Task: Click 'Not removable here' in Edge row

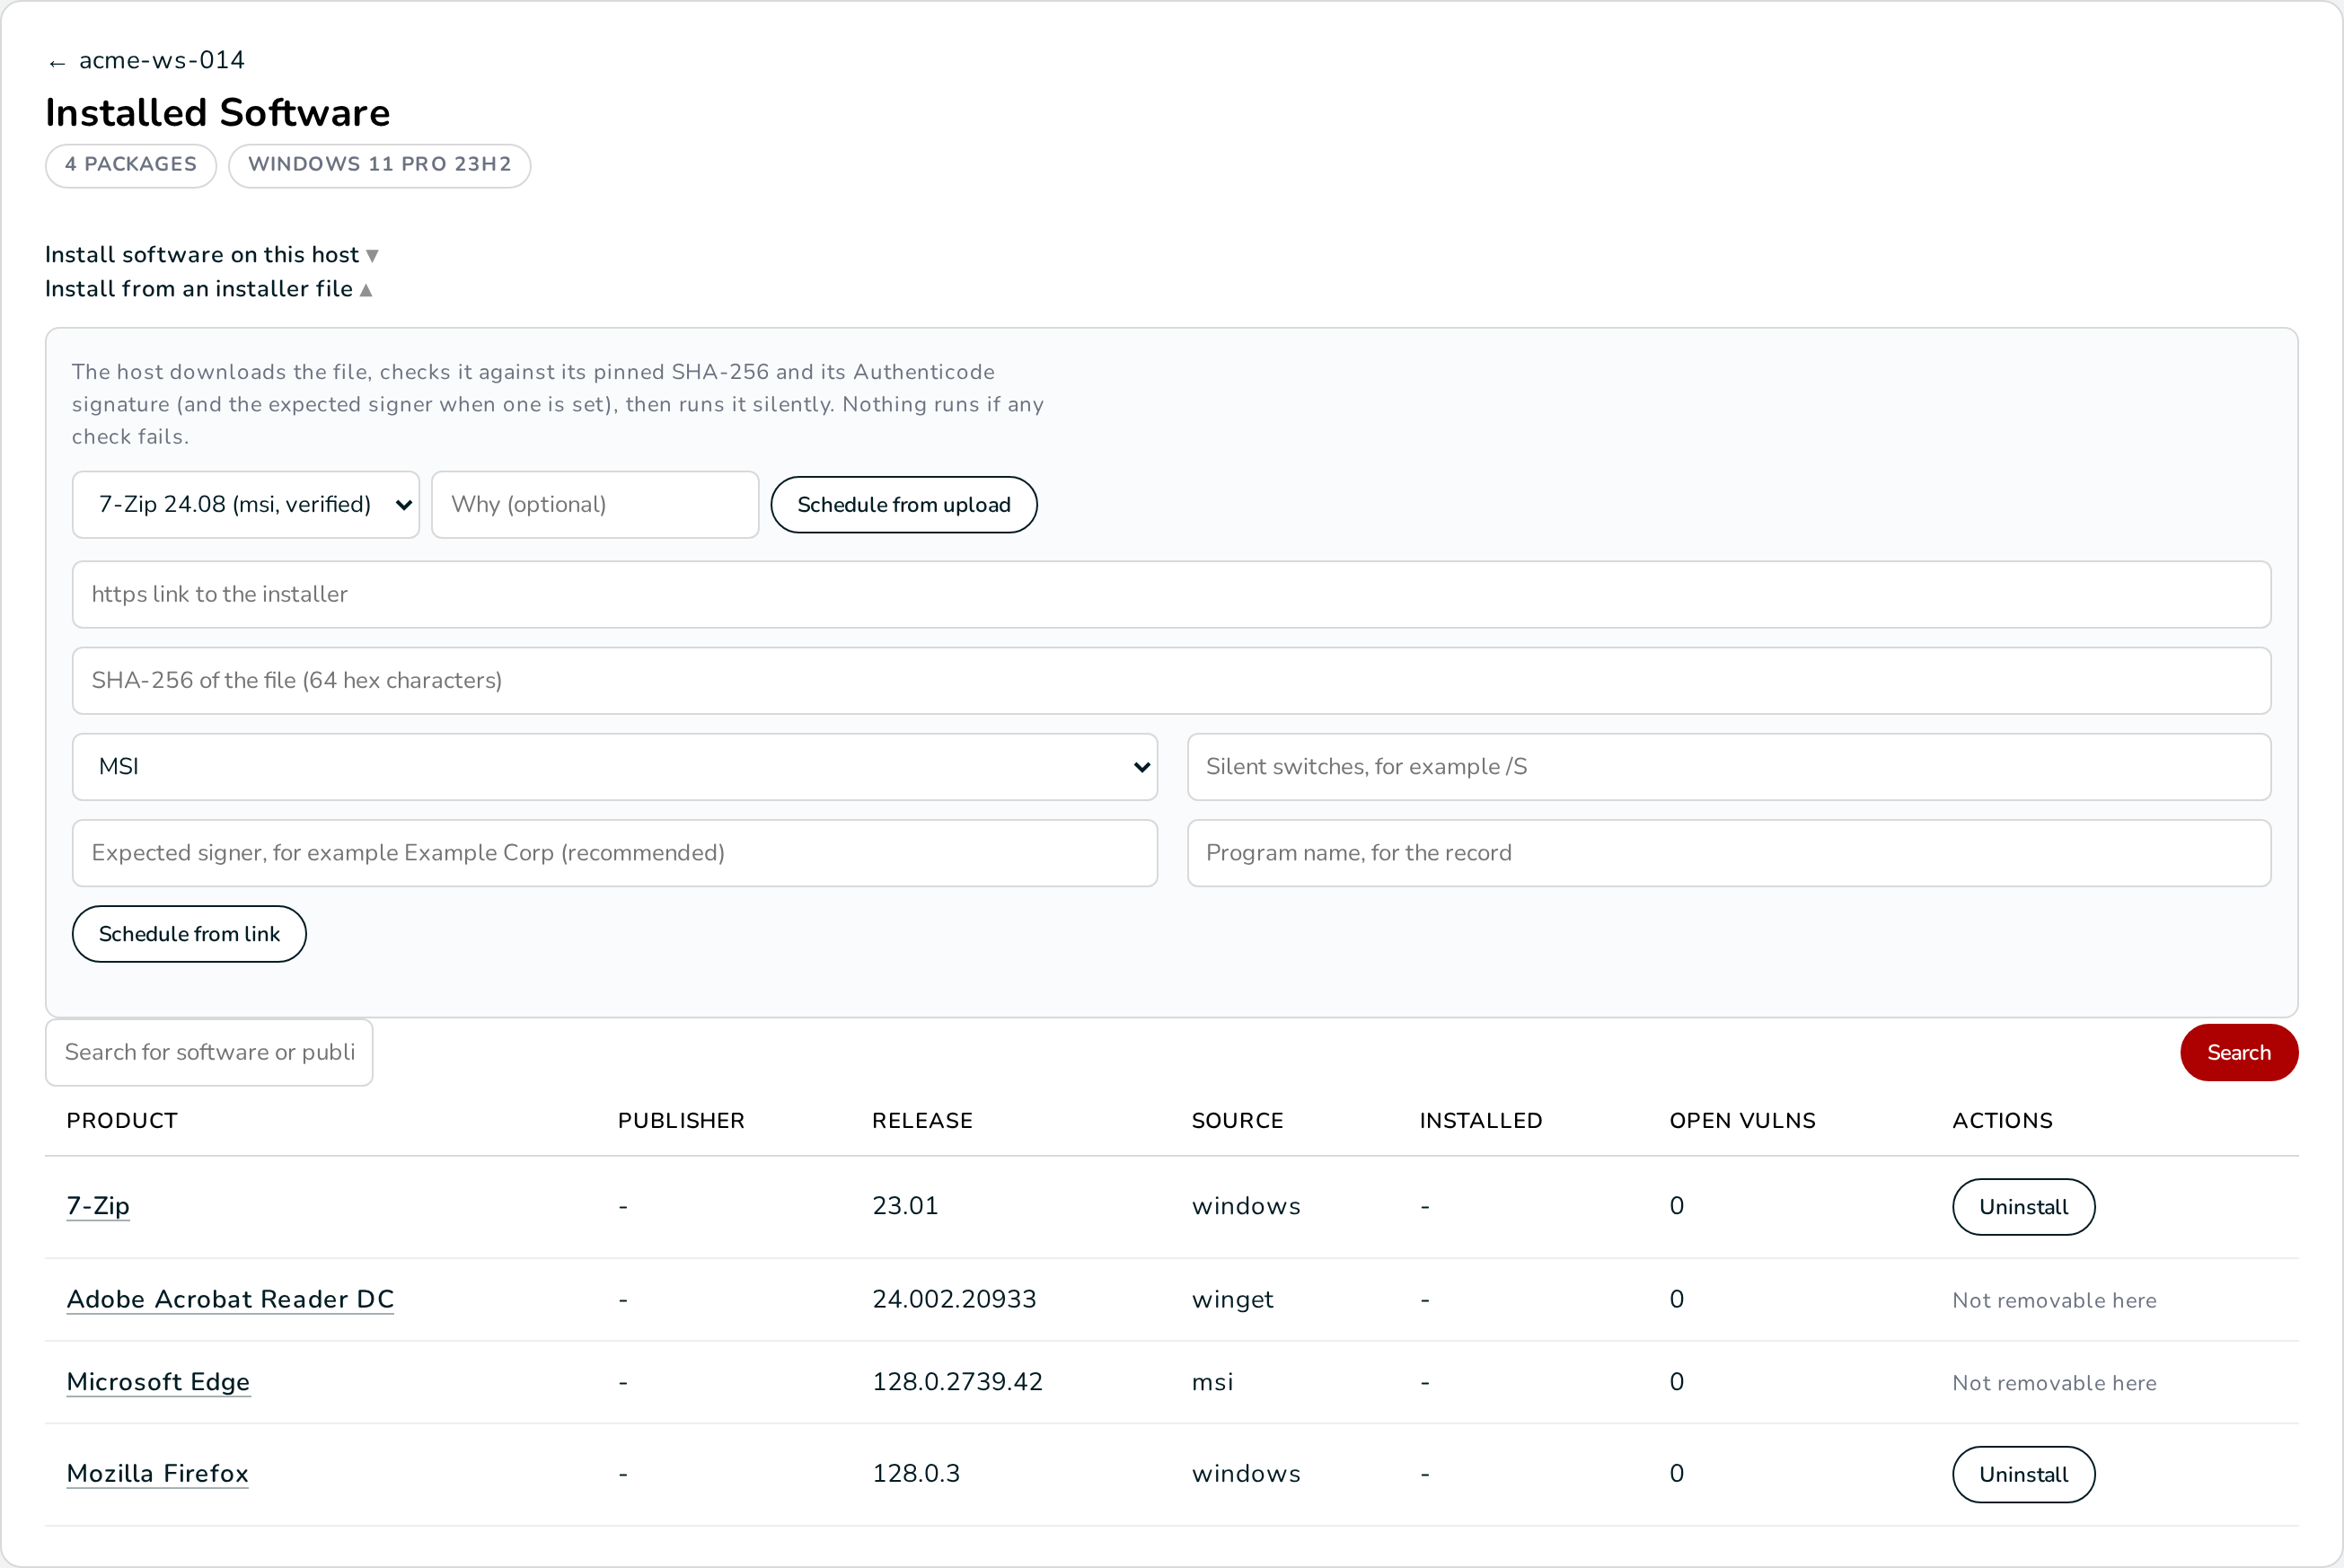Action: pos(2054,1383)
